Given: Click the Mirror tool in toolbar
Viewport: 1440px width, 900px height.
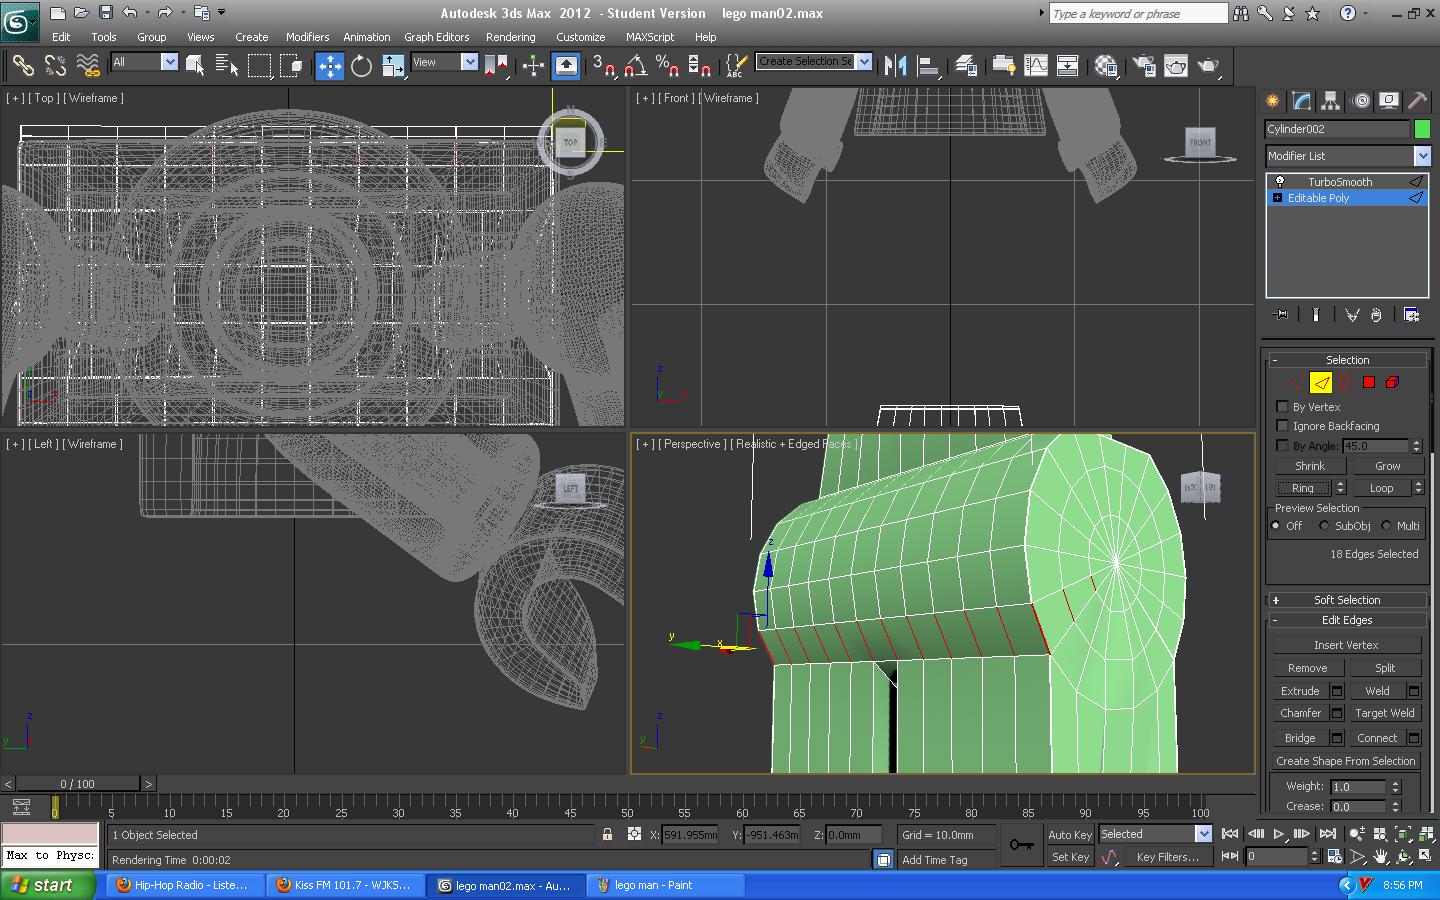Looking at the screenshot, I should (895, 66).
